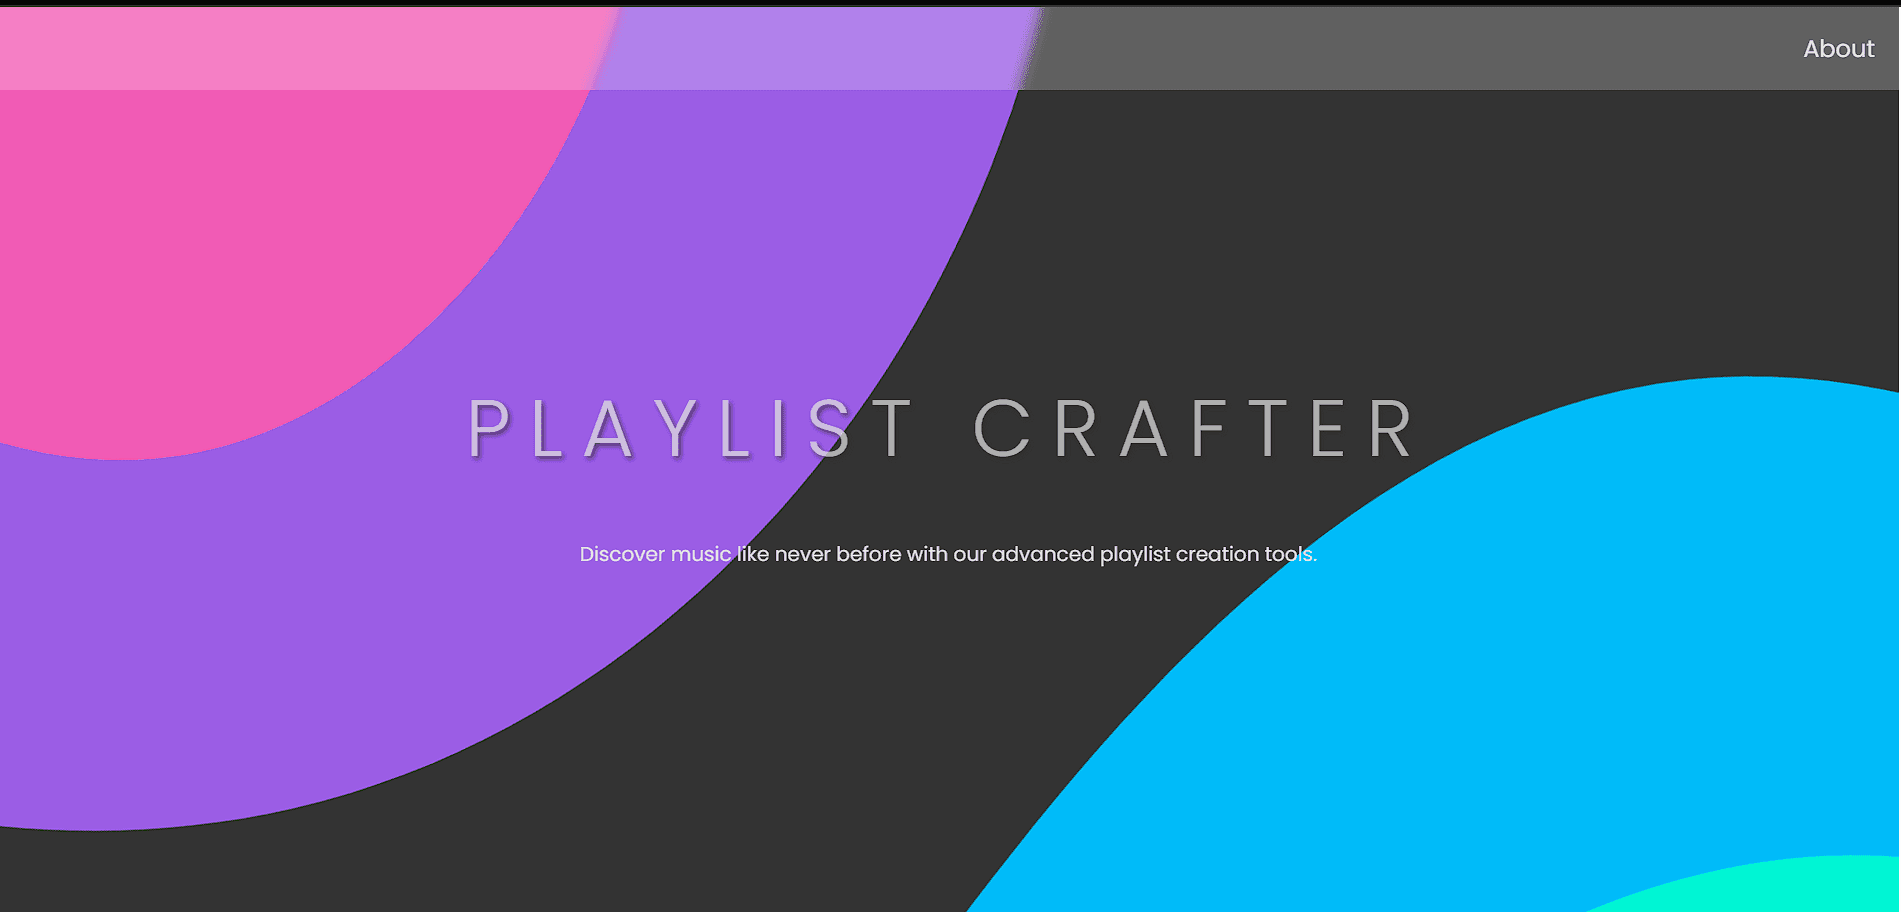
Task: Select the About menu item
Action: coord(1838,48)
